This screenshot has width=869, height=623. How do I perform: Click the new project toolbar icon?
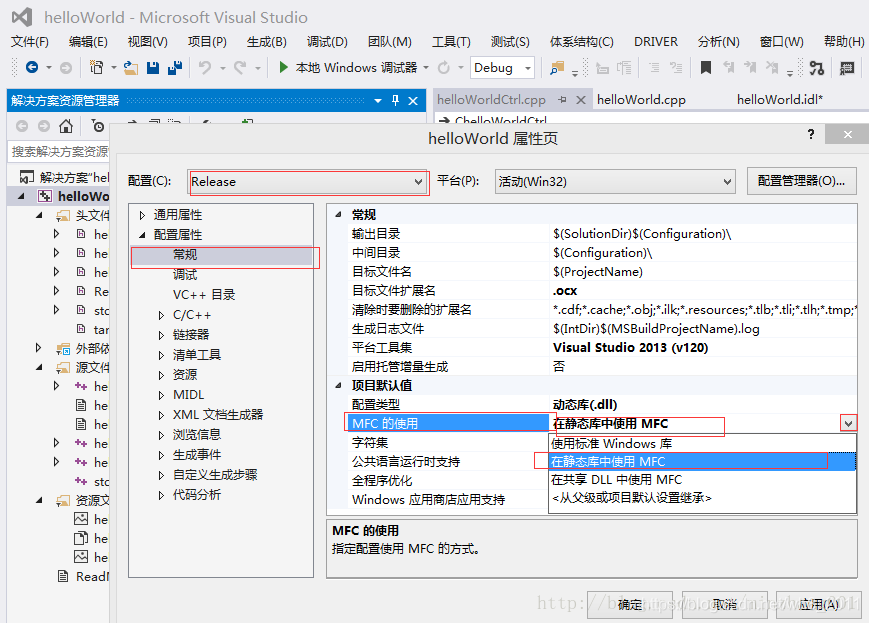click(x=96, y=68)
